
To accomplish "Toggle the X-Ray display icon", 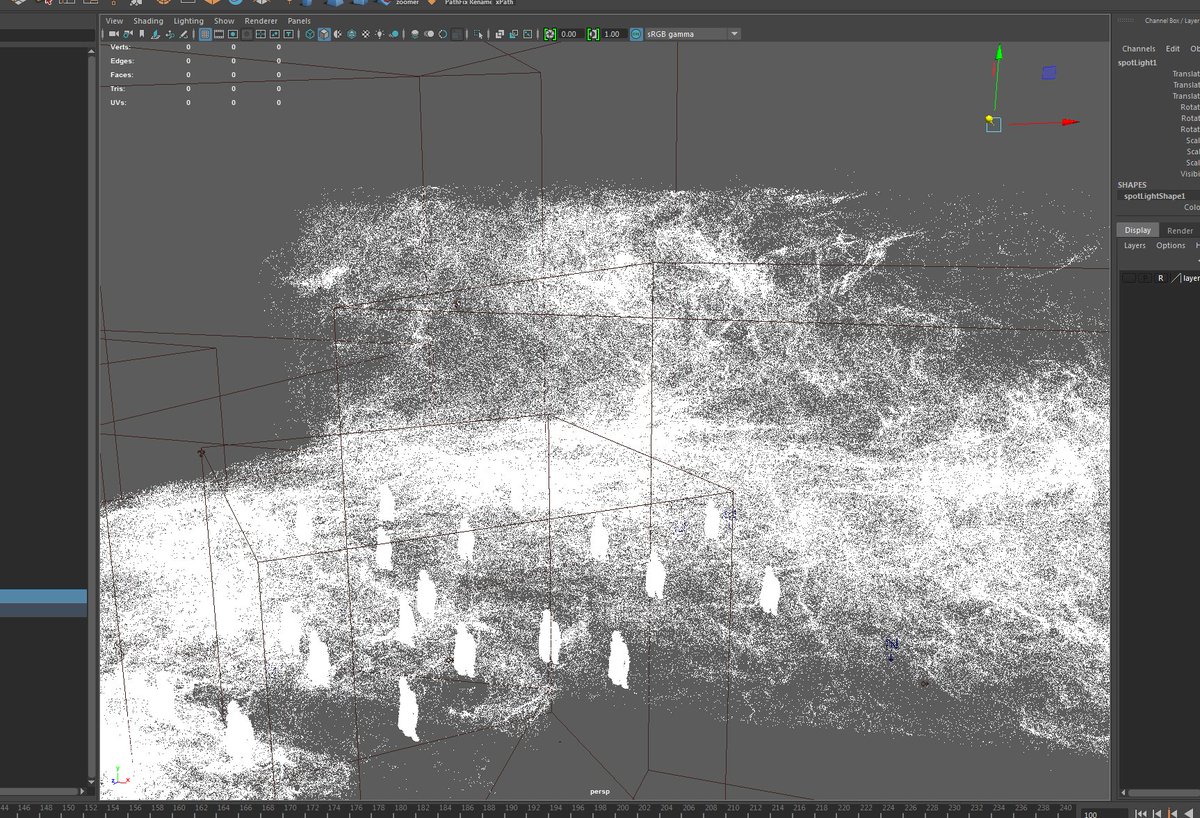I will (x=499, y=34).
